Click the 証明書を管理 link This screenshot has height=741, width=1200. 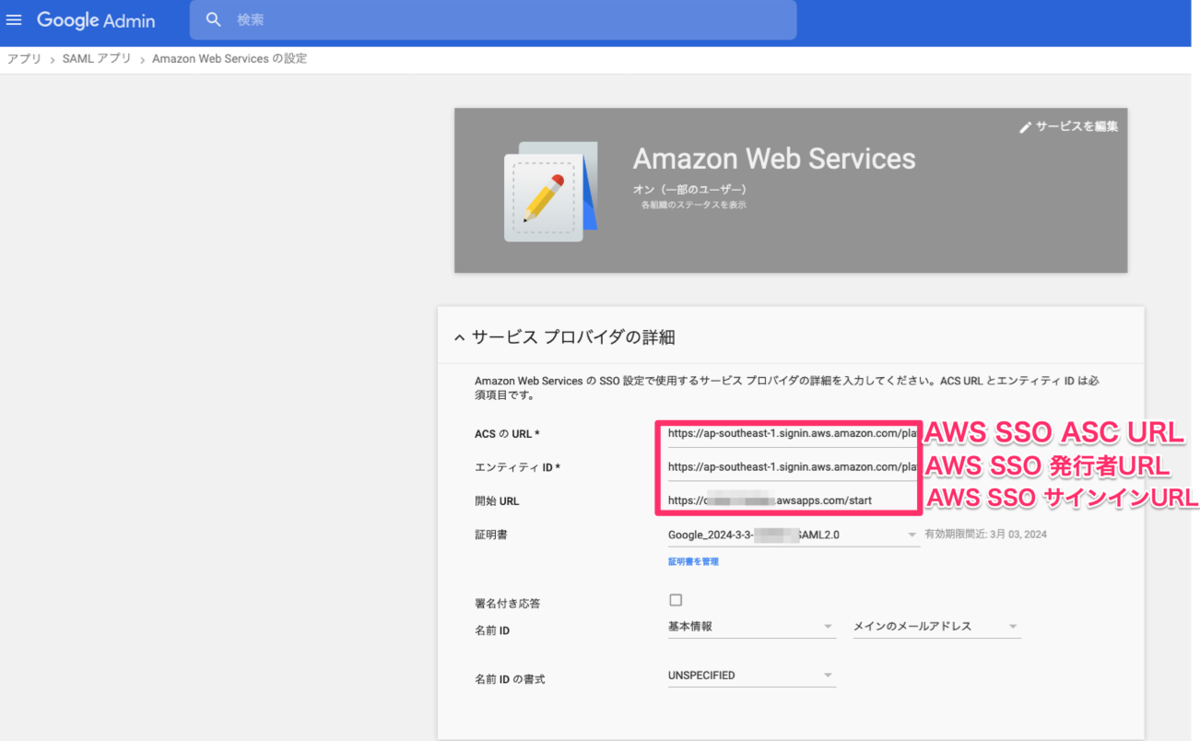[x=693, y=562]
